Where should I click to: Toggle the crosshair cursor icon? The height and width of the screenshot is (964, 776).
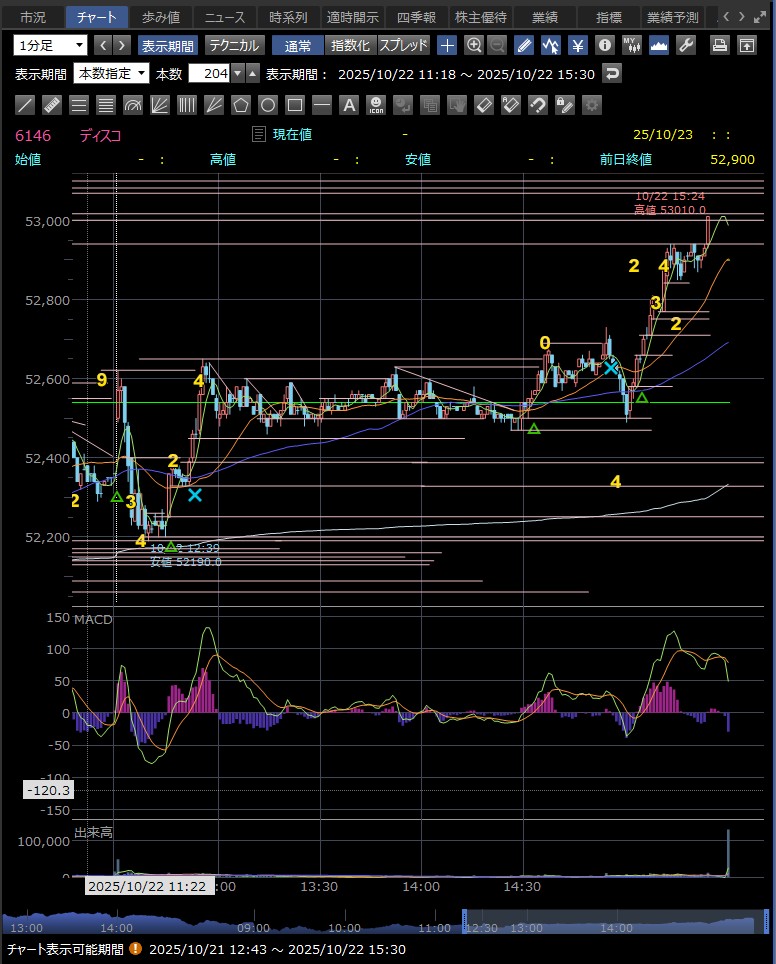coord(447,45)
